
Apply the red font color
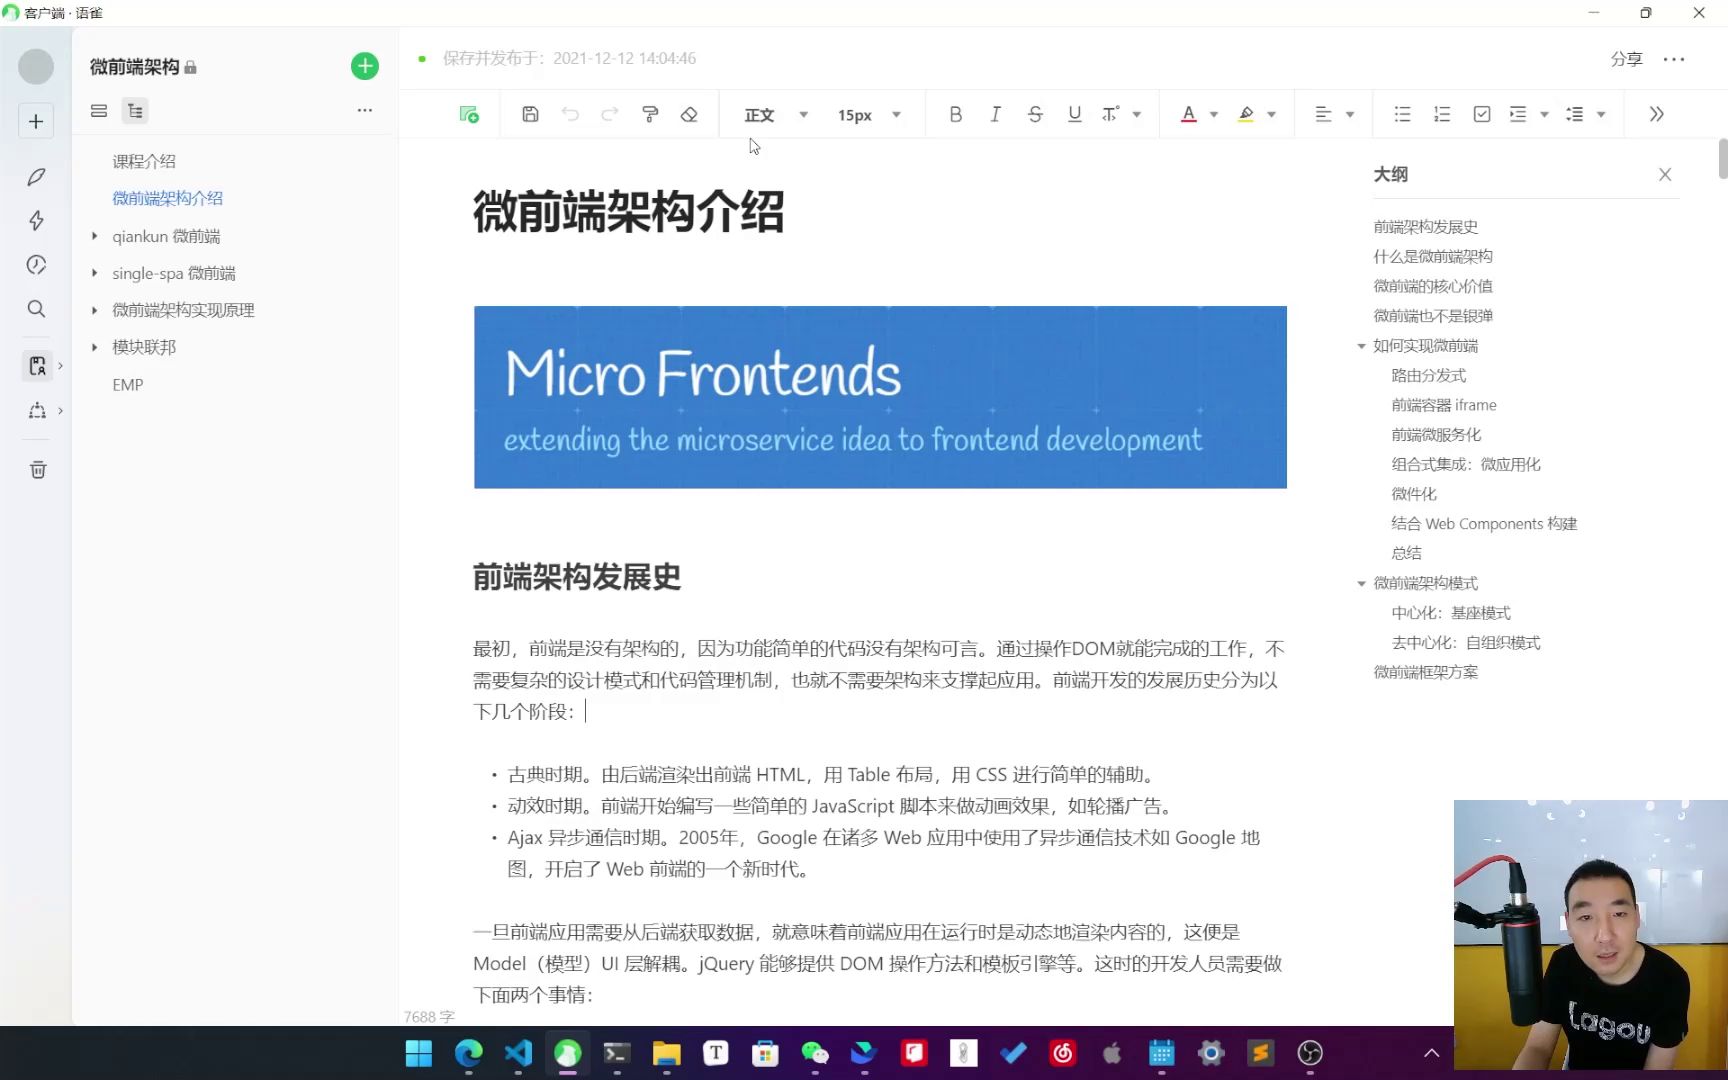coord(1188,114)
